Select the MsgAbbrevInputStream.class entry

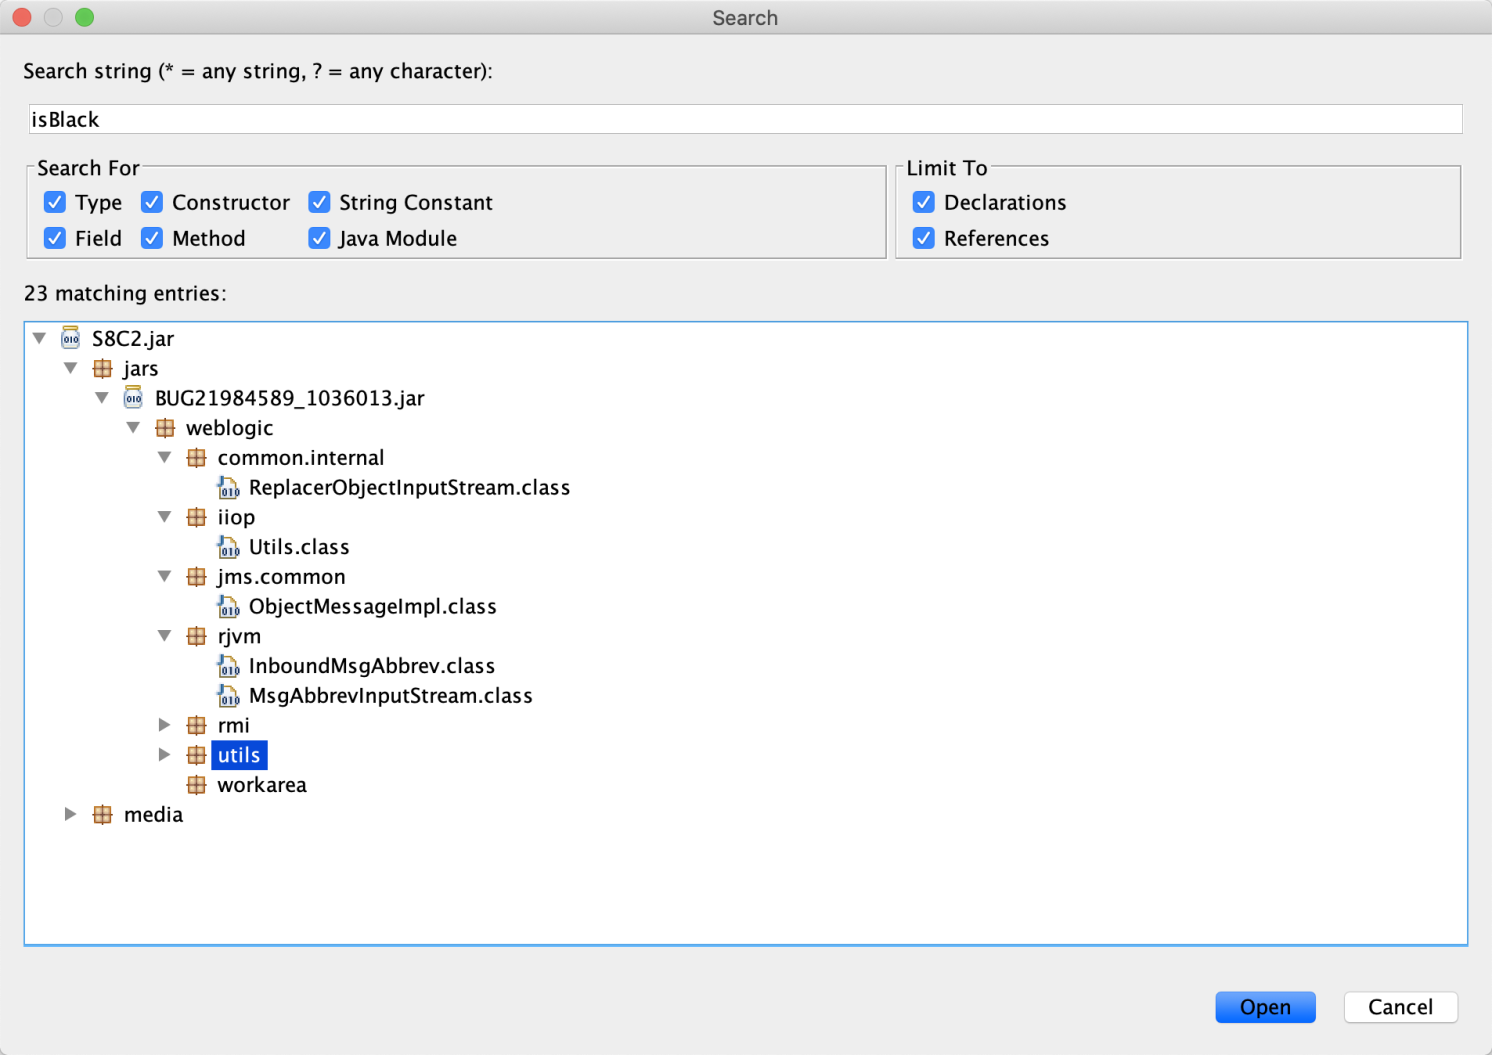click(x=390, y=695)
